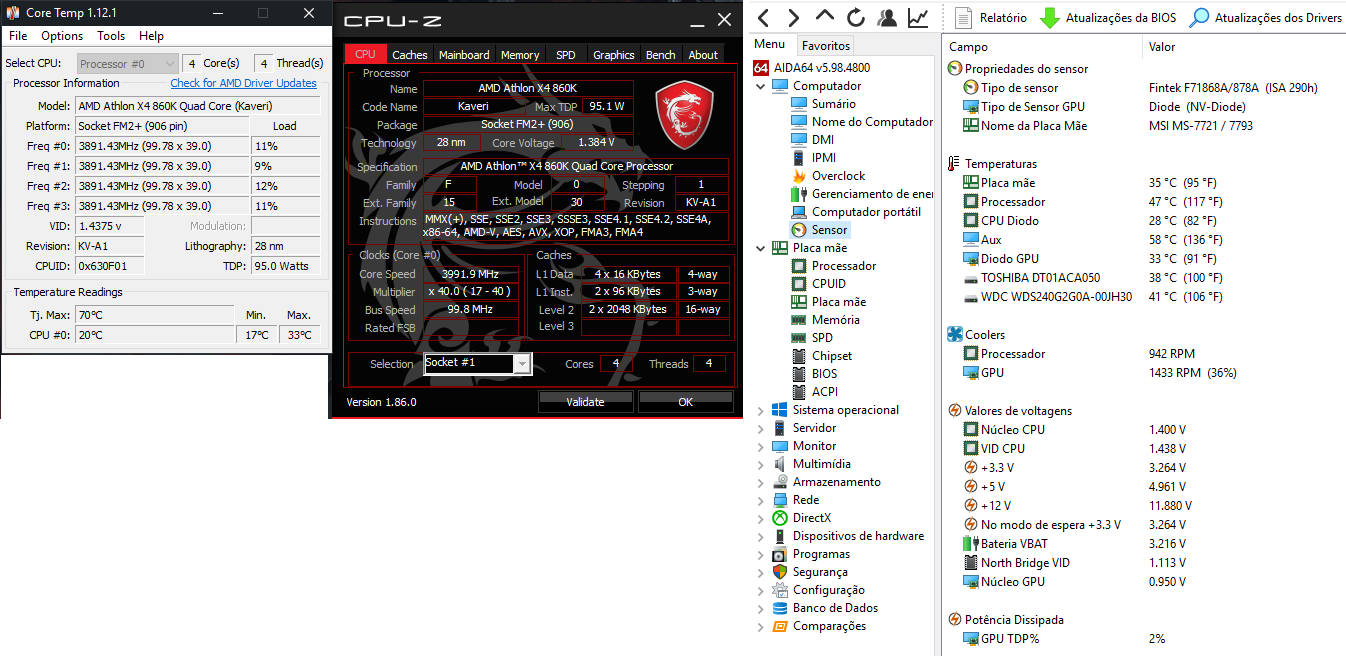Select Dispositivos de hardware tree item
1346x656 pixels.
pos(848,536)
